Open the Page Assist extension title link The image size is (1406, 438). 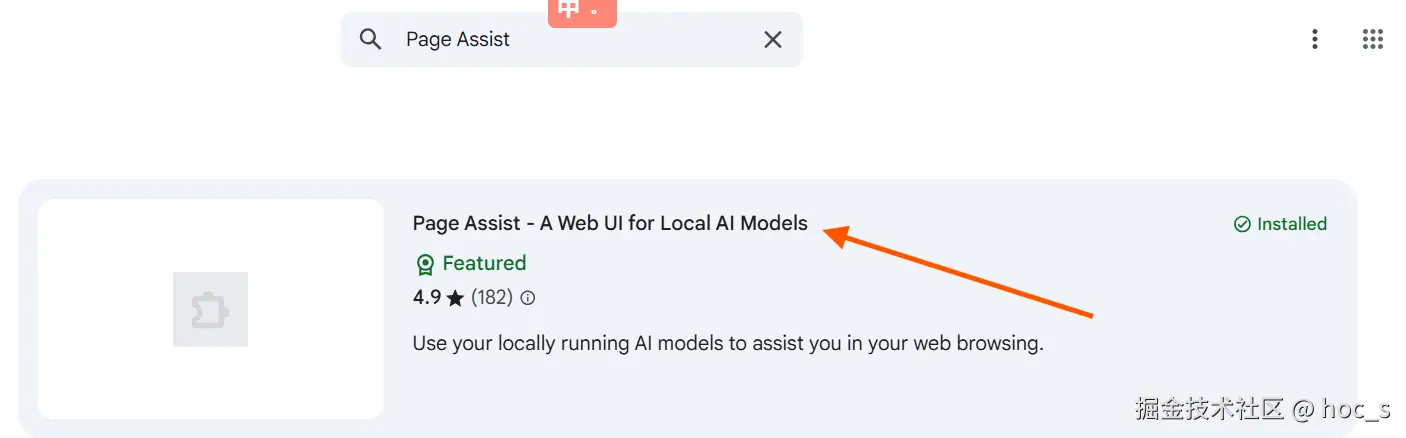click(x=610, y=223)
